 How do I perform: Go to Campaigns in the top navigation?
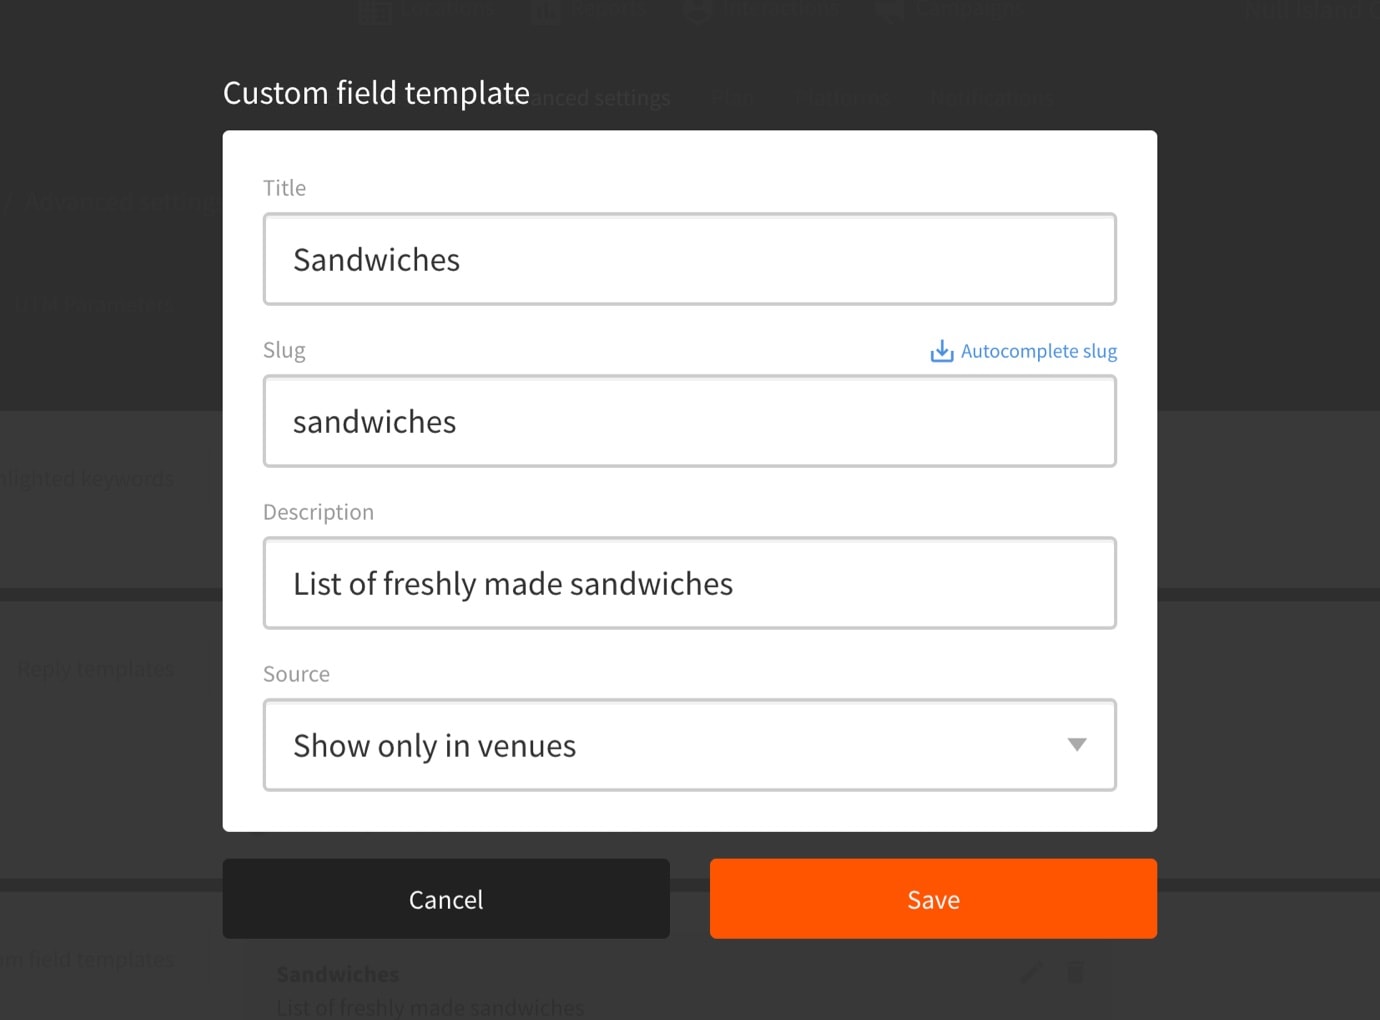[950, 10]
